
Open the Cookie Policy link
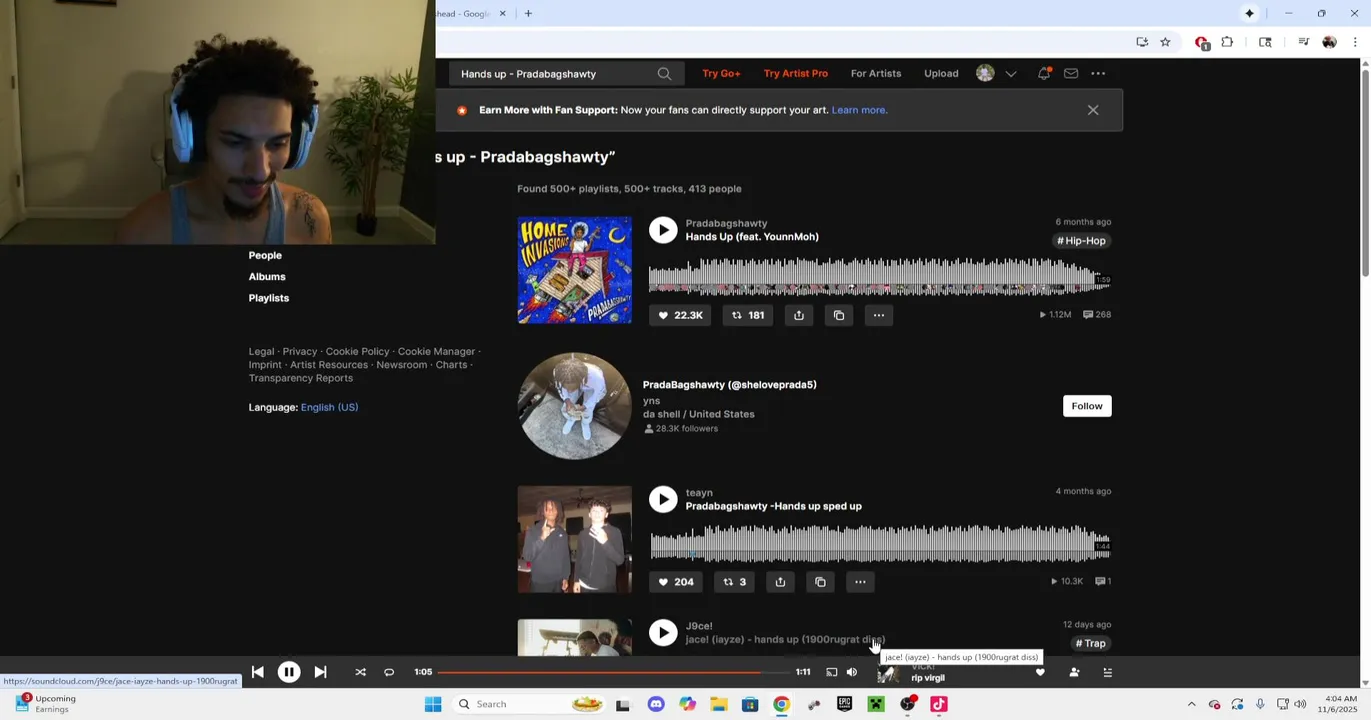(x=357, y=351)
